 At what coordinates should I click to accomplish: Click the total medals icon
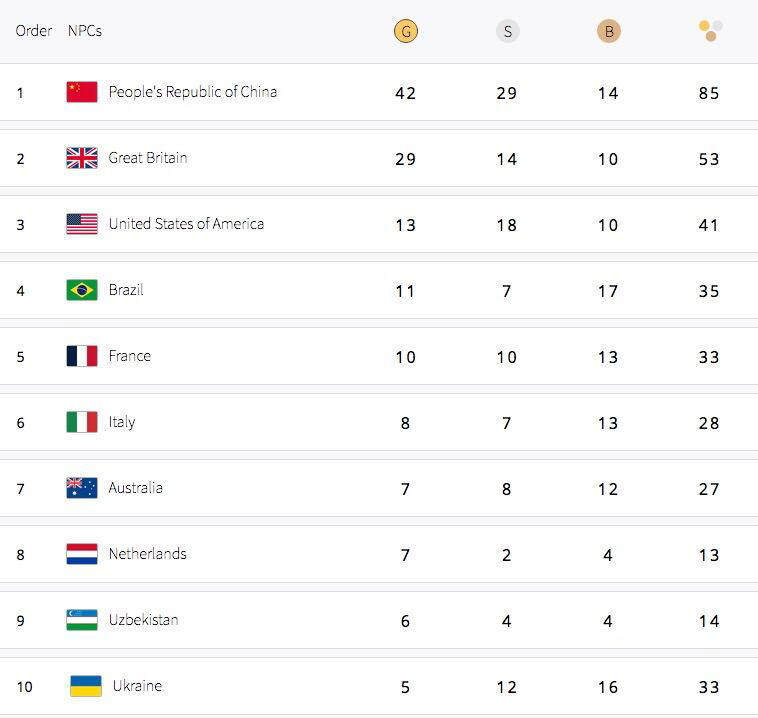pos(710,31)
